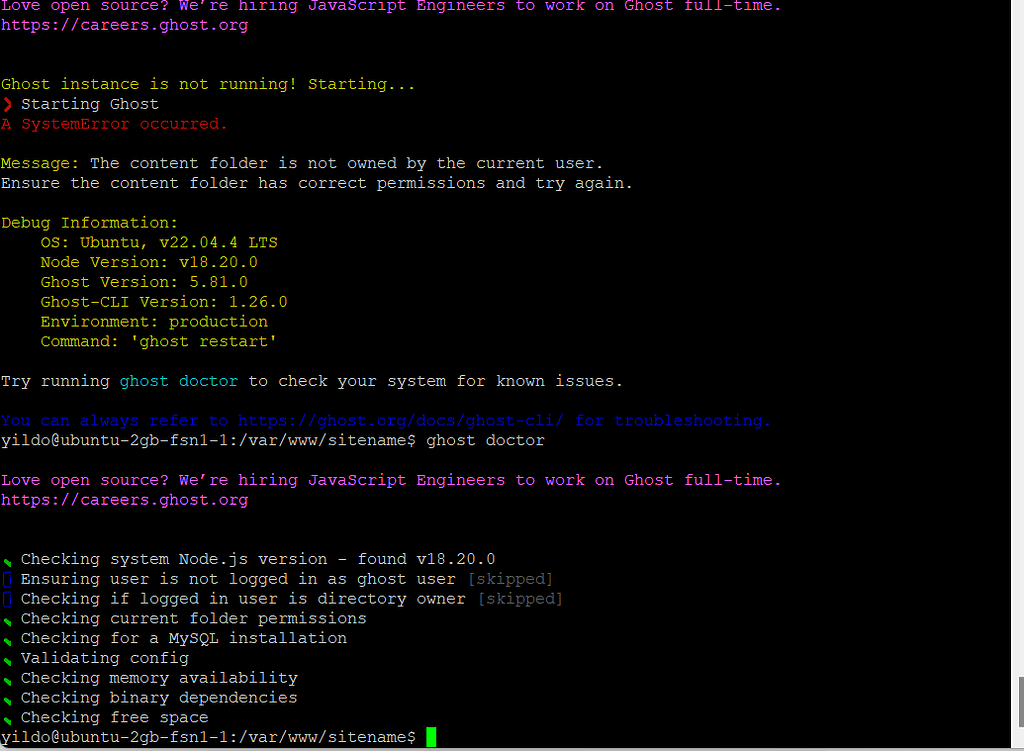Click the icon before 'Checking free space'

pyautogui.click(x=8, y=717)
